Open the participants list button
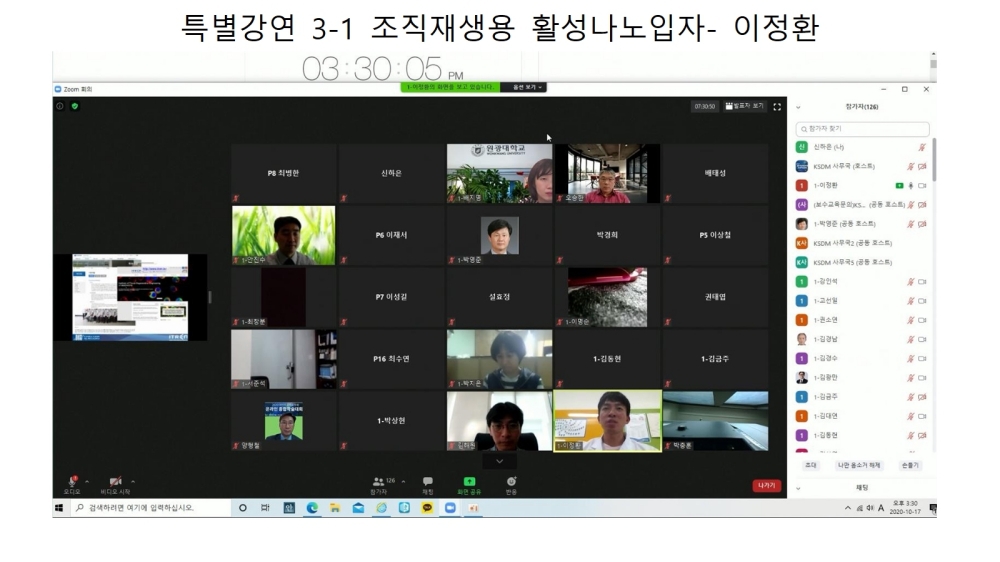This screenshot has height=562, width=1000. 378,482
